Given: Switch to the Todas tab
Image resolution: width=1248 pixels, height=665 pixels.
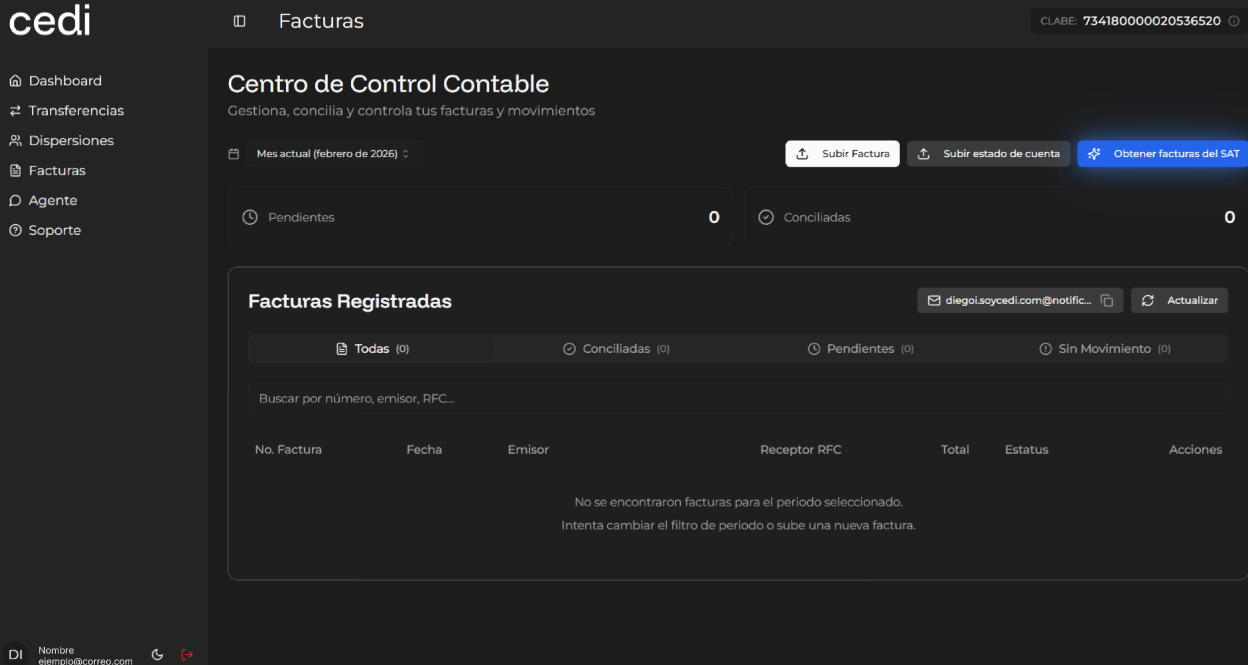Looking at the screenshot, I should 371,349.
